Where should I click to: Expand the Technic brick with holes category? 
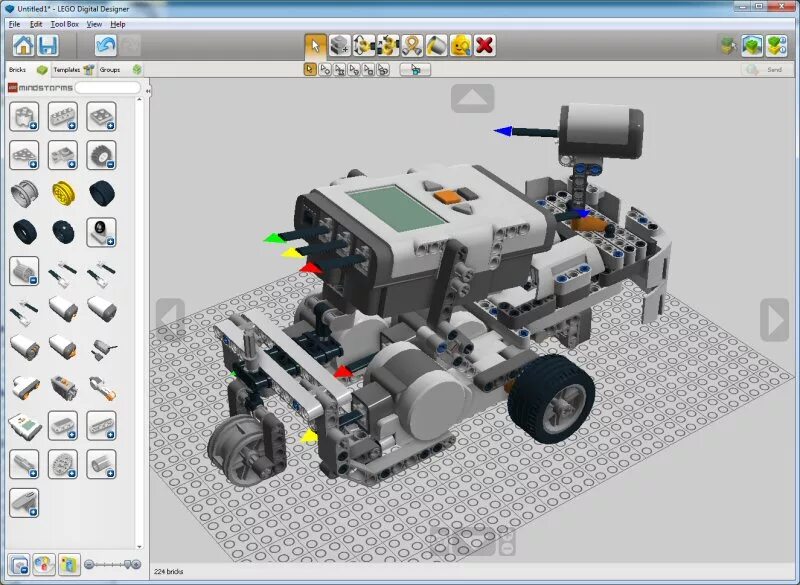[63, 116]
